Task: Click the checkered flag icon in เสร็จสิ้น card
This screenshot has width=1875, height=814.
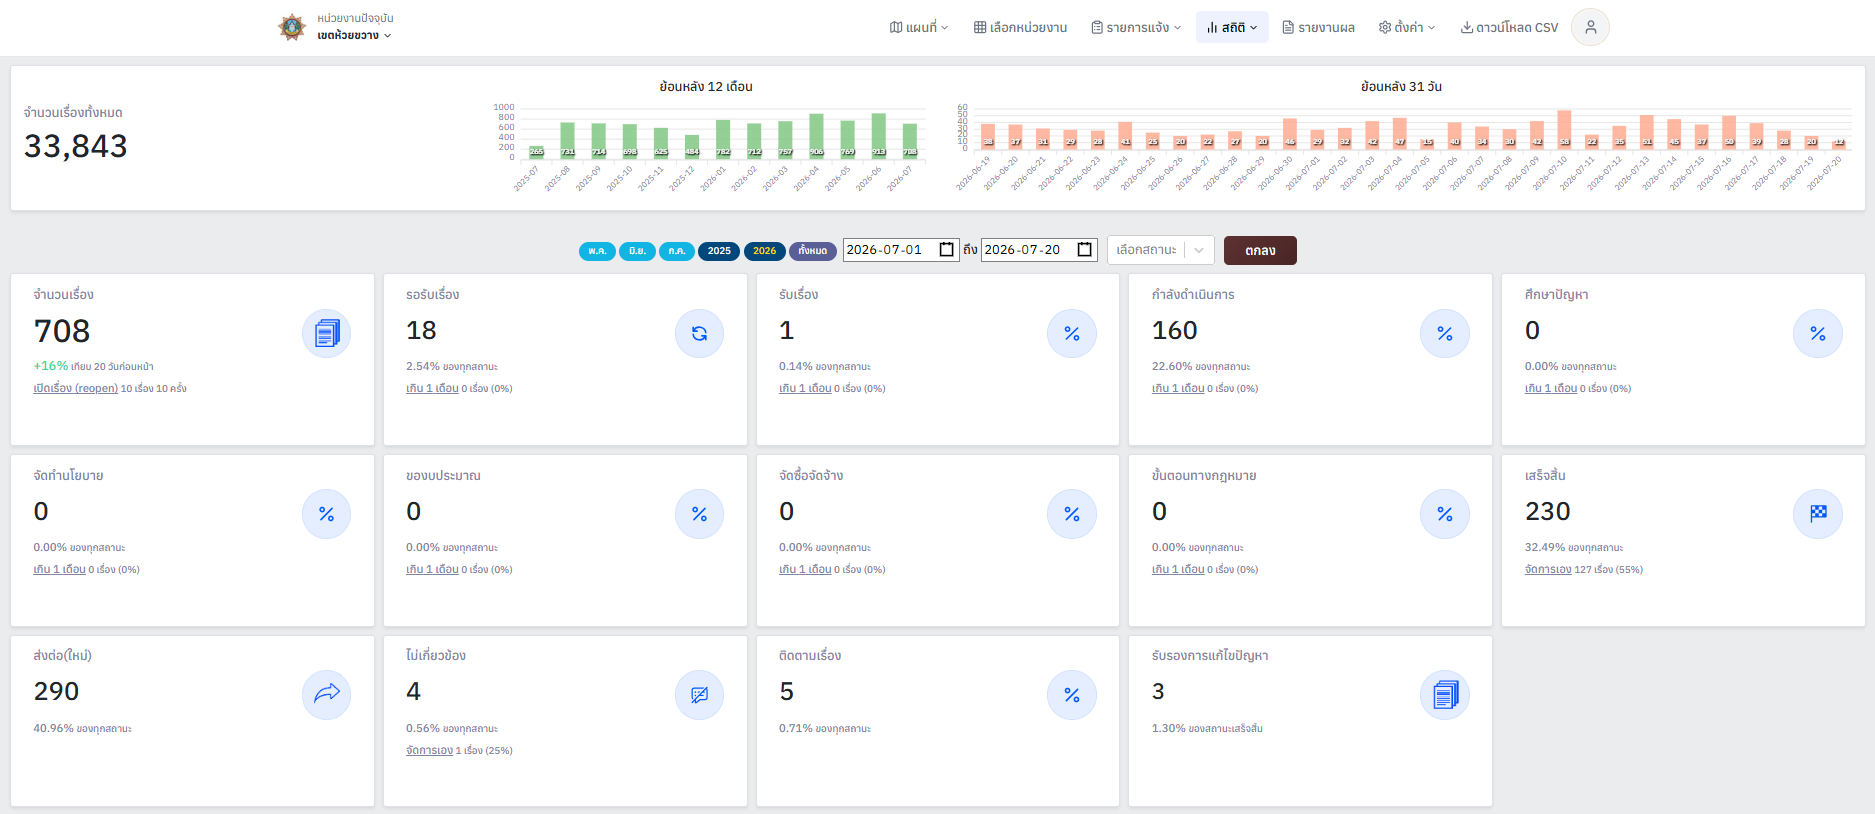Action: (1818, 514)
